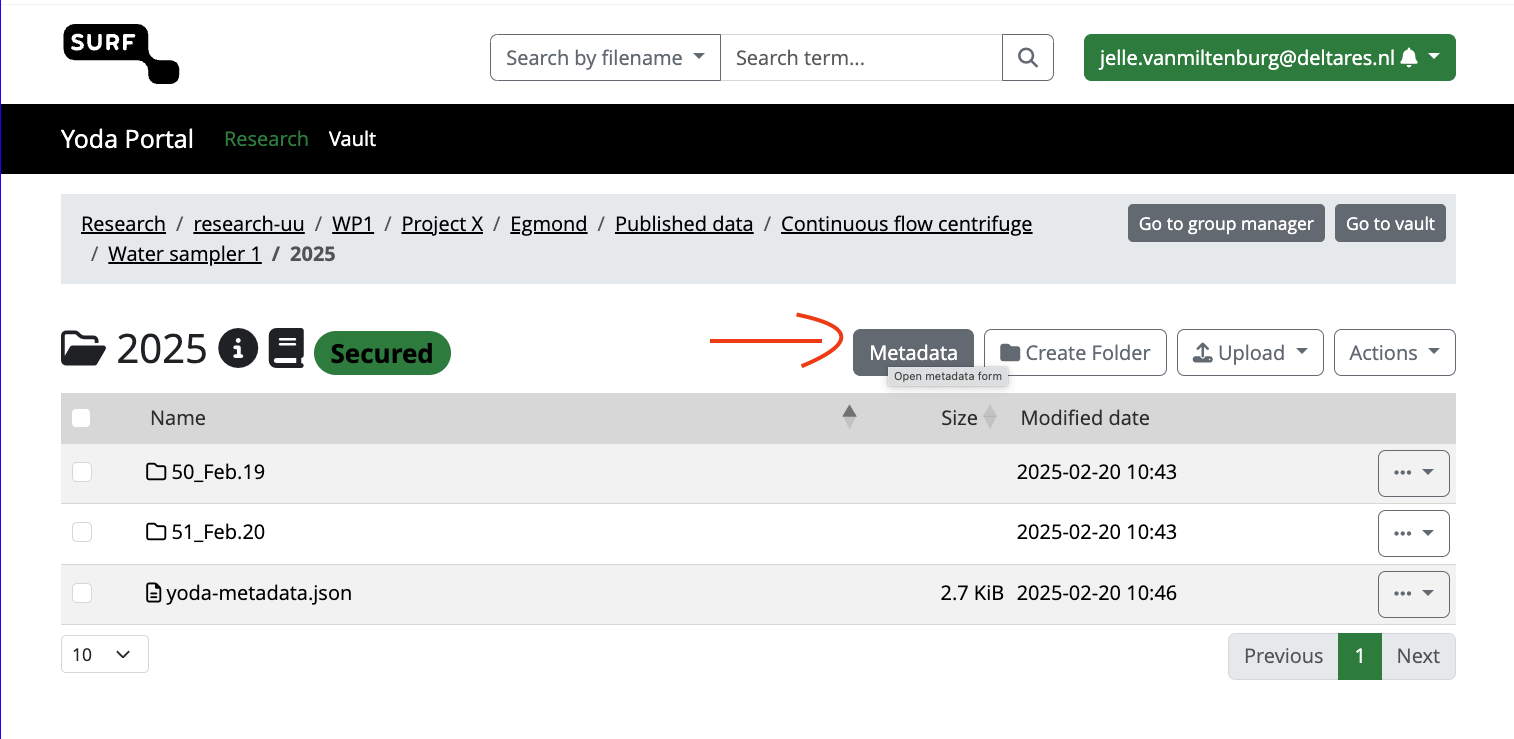Screen dimensions: 1514x739
Task: Expand the Search by filename dropdown
Action: pos(605,58)
